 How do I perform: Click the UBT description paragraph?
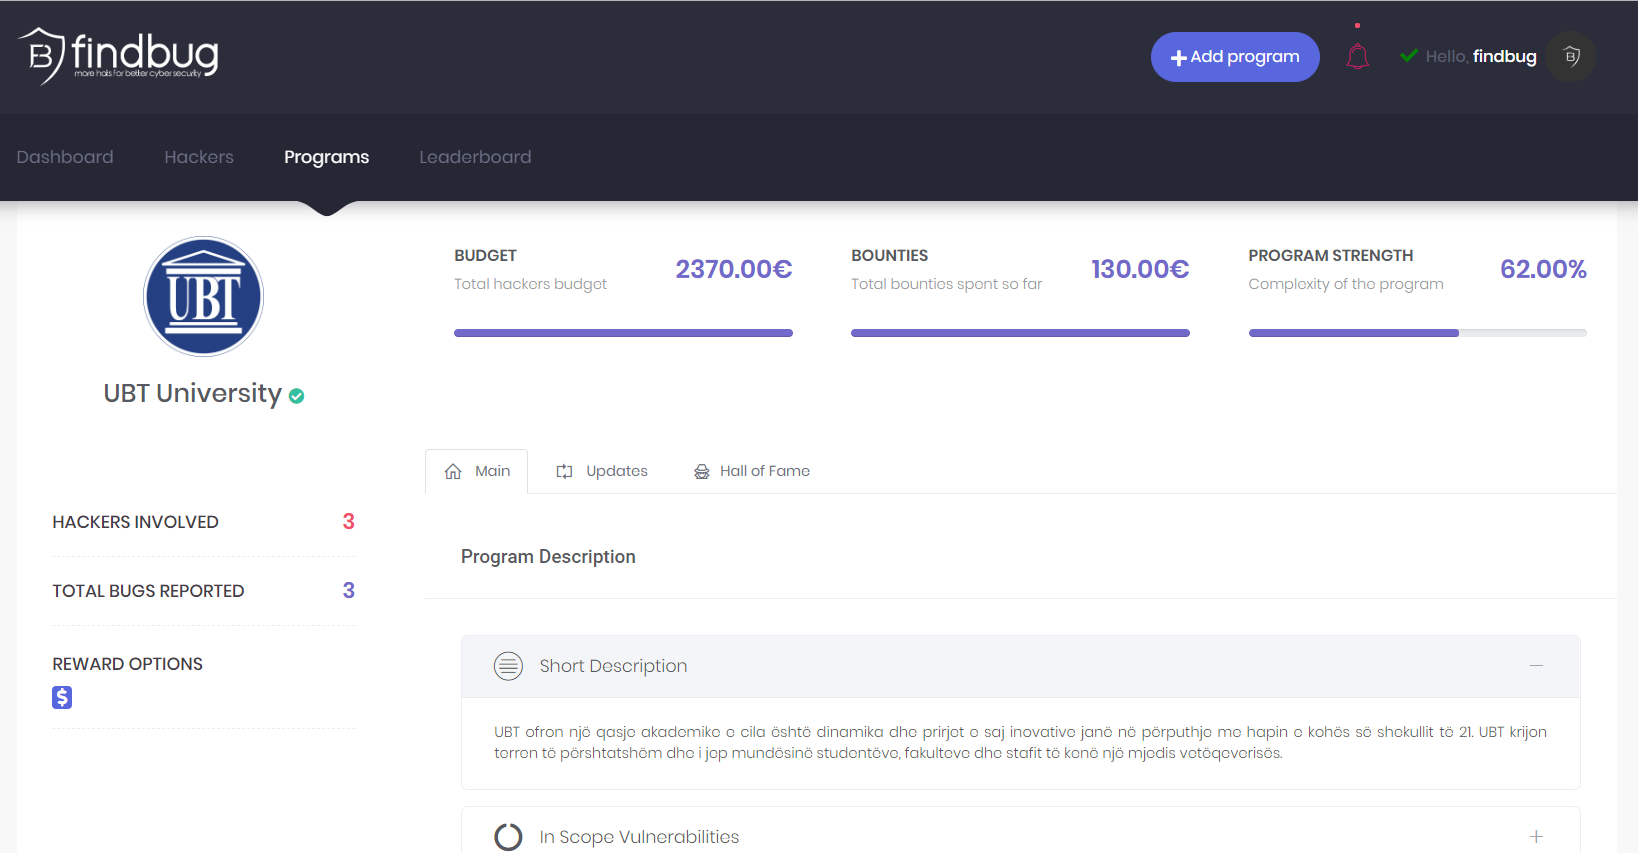point(1020,742)
